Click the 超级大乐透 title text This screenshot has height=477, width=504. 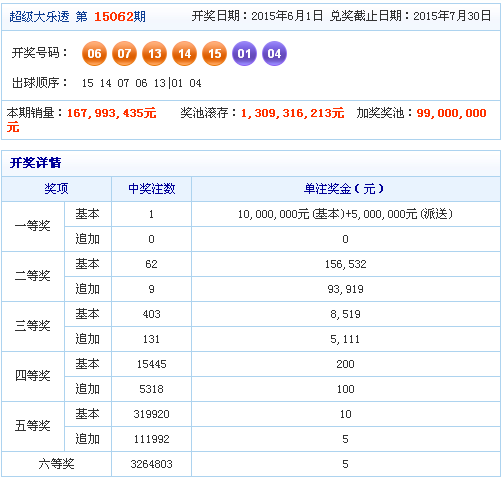point(39,16)
